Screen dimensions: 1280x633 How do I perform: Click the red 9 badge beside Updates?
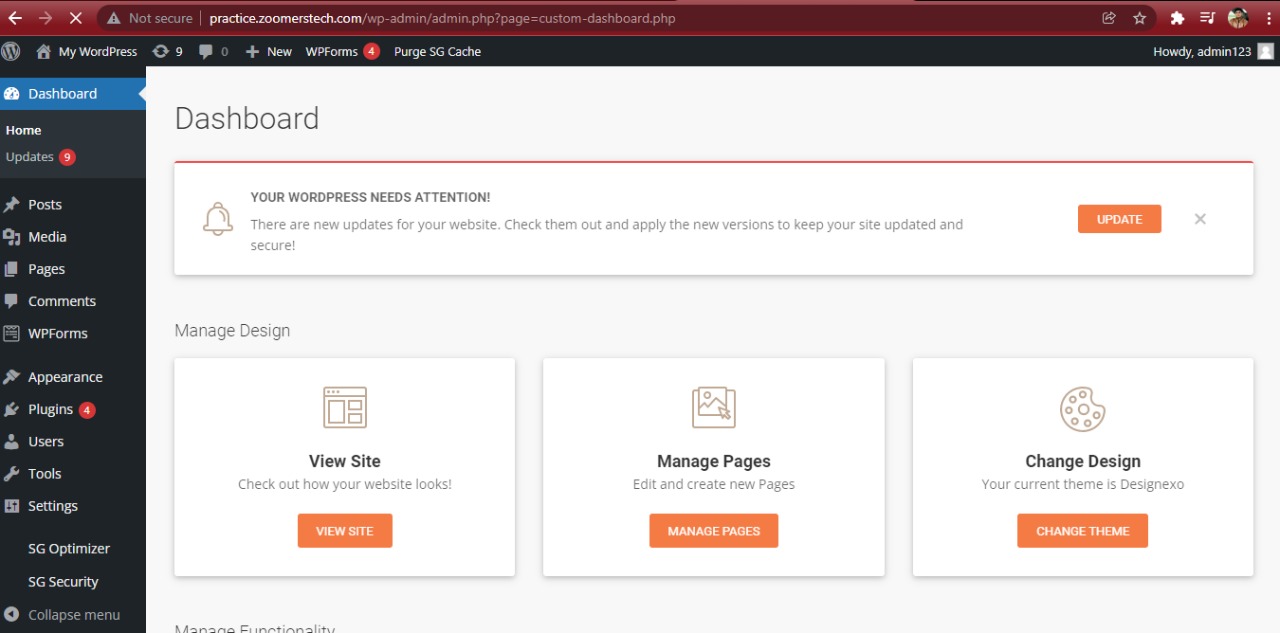(67, 157)
